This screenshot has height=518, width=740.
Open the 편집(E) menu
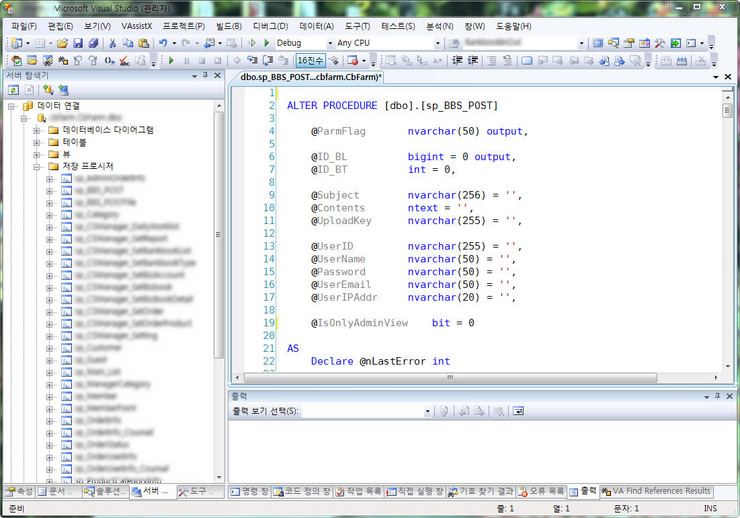(60, 26)
